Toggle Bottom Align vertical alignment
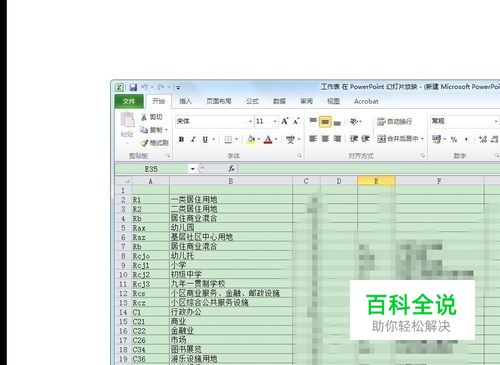 pyautogui.click(x=337, y=122)
